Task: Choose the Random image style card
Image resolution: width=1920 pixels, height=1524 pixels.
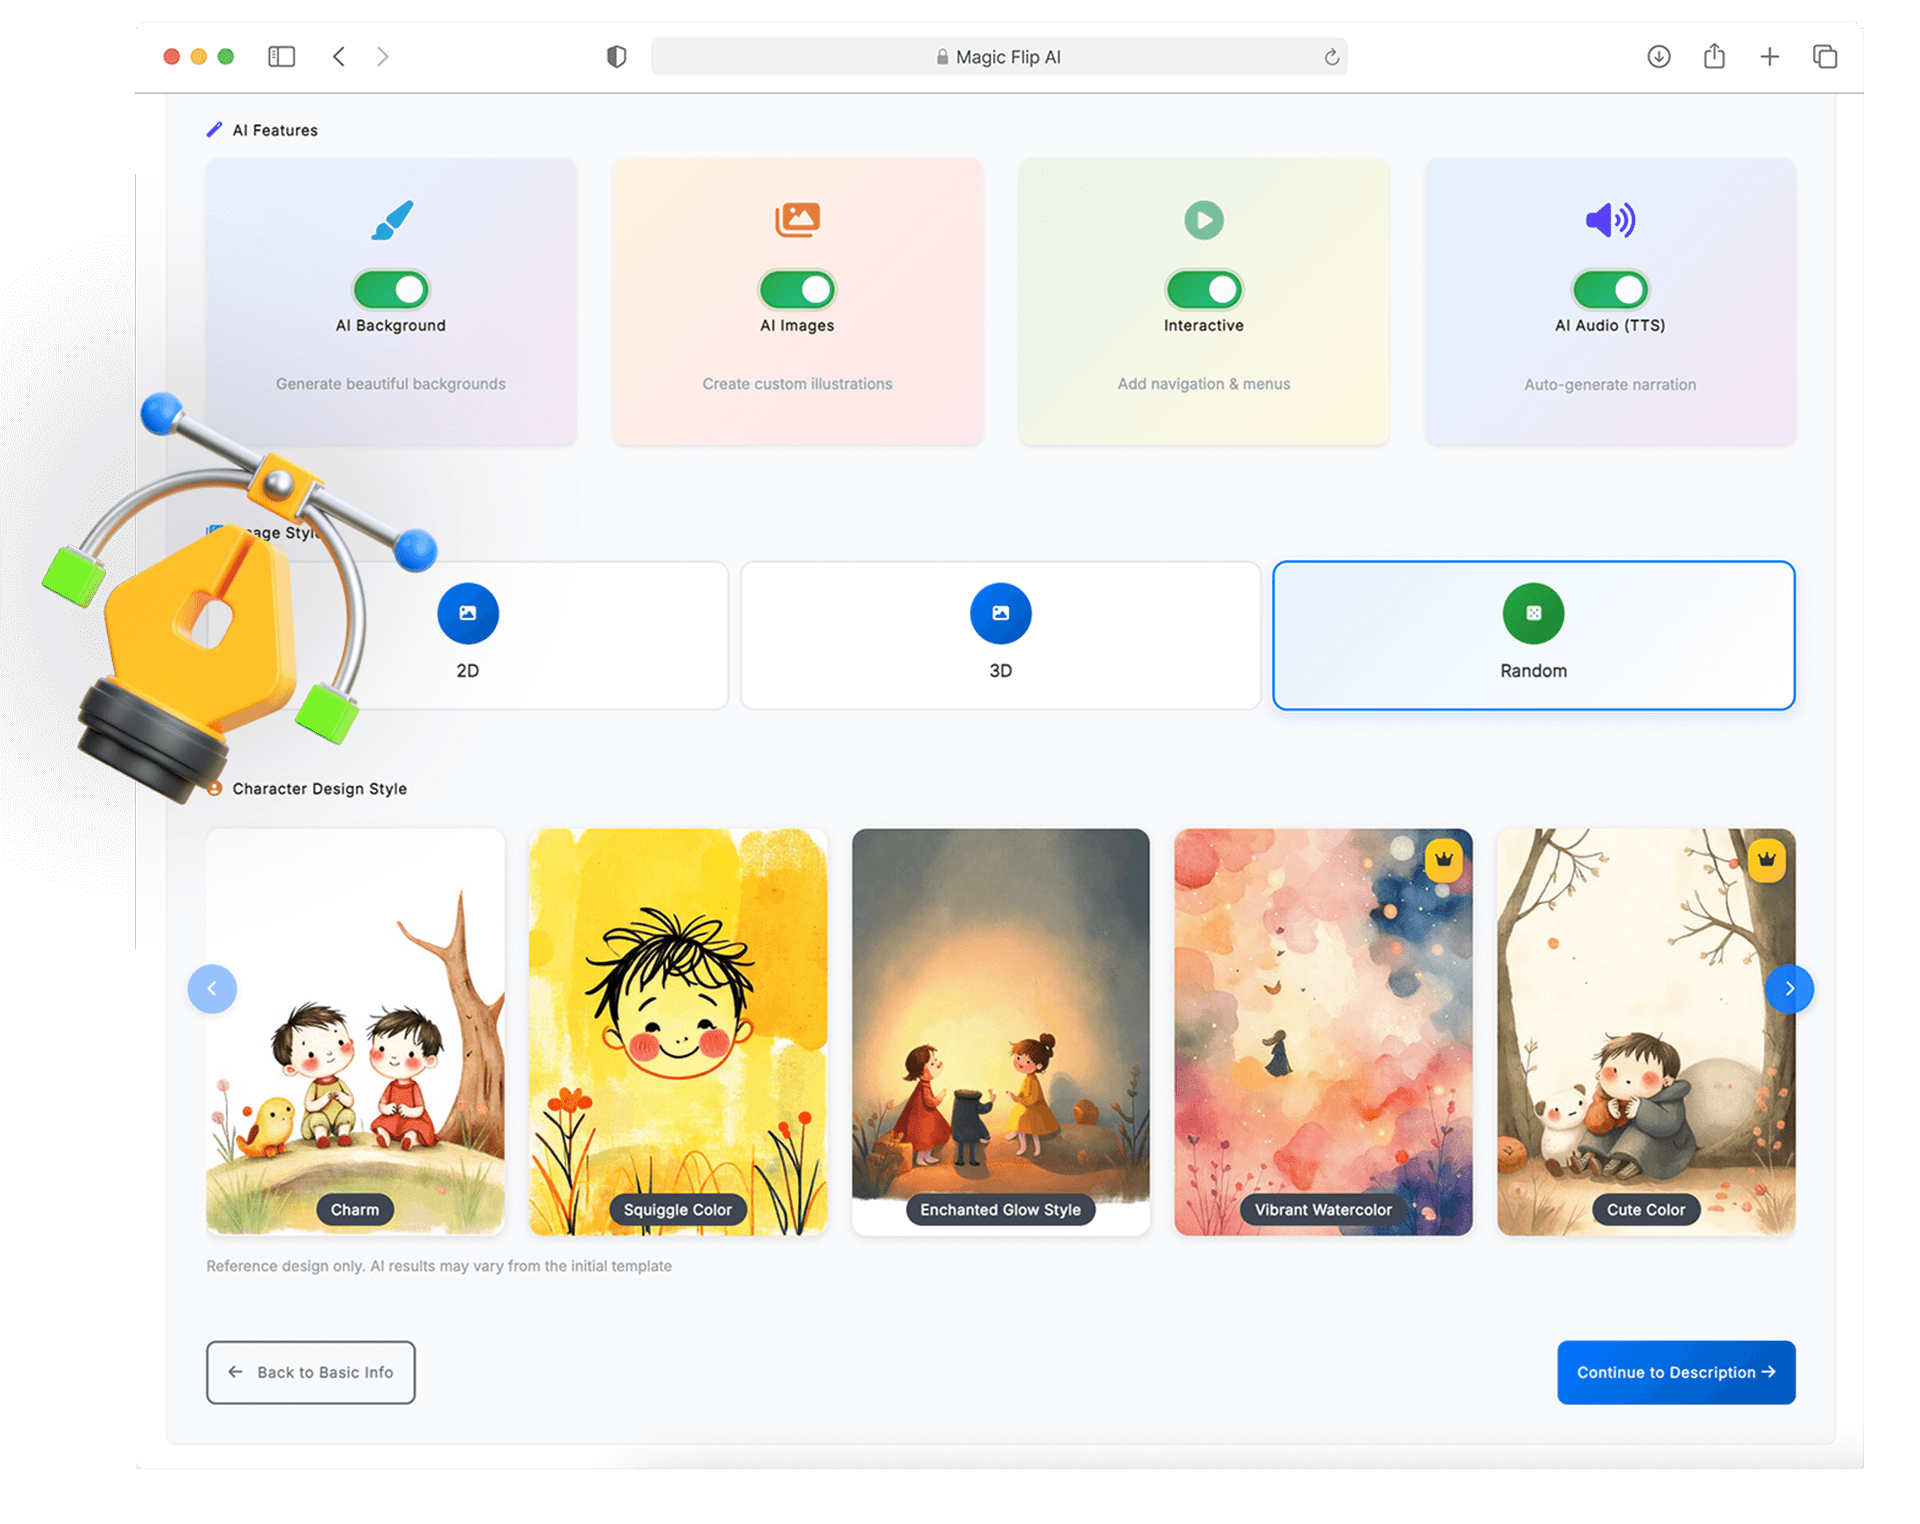Action: point(1533,635)
